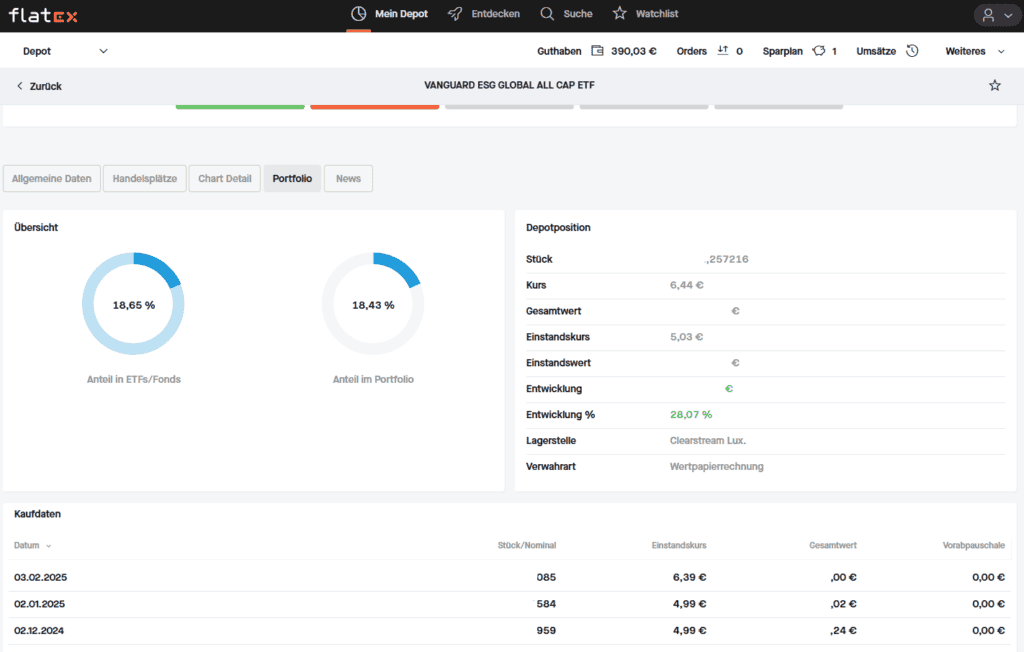1024x652 pixels.
Task: Switch to the News tab
Action: [x=349, y=178]
